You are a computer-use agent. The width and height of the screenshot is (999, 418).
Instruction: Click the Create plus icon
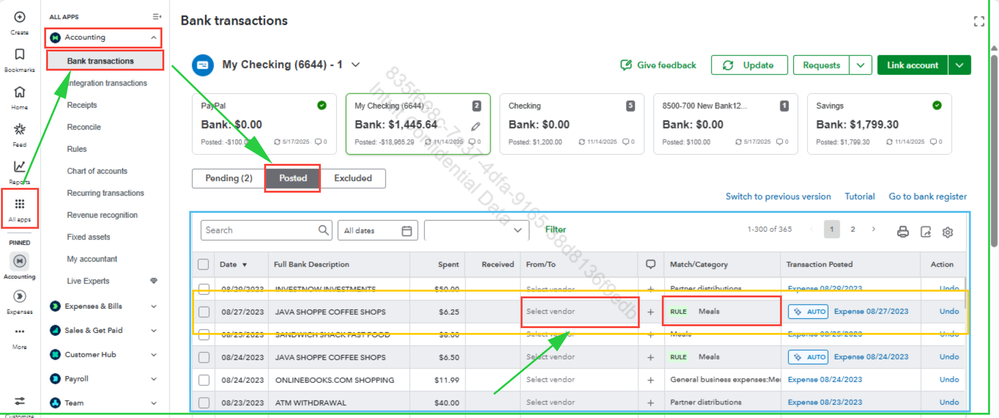[x=19, y=17]
